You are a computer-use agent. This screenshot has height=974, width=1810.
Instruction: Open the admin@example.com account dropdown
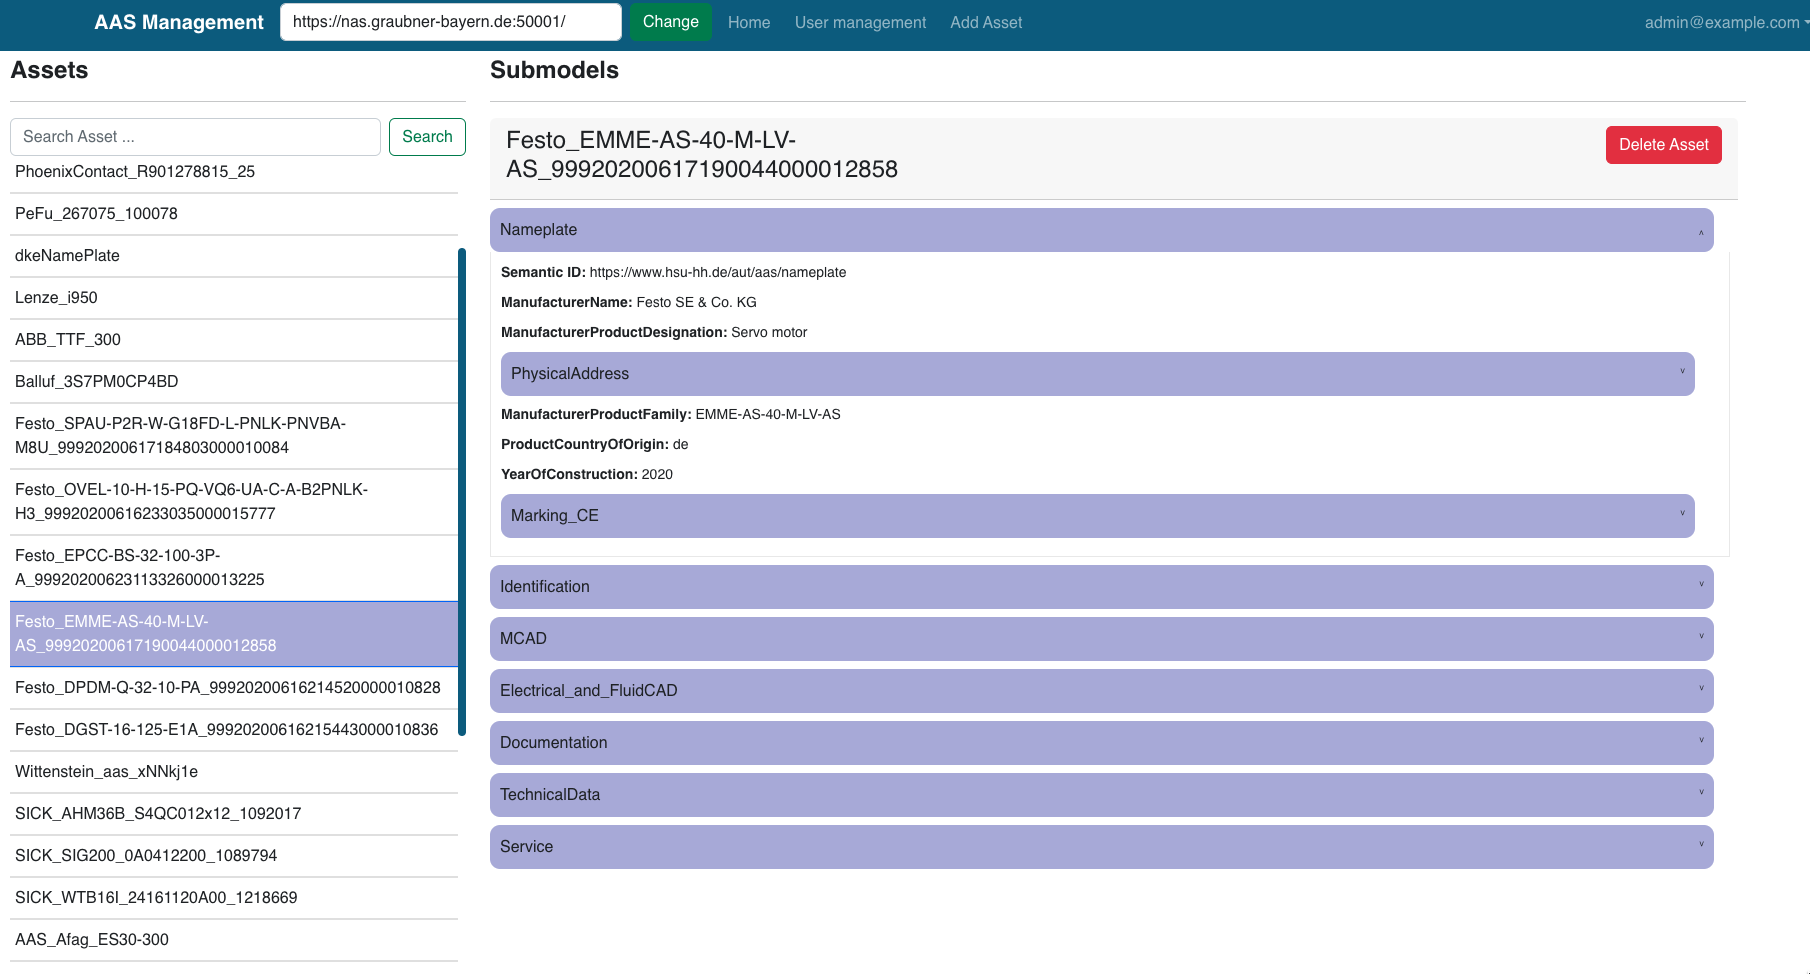point(1724,21)
